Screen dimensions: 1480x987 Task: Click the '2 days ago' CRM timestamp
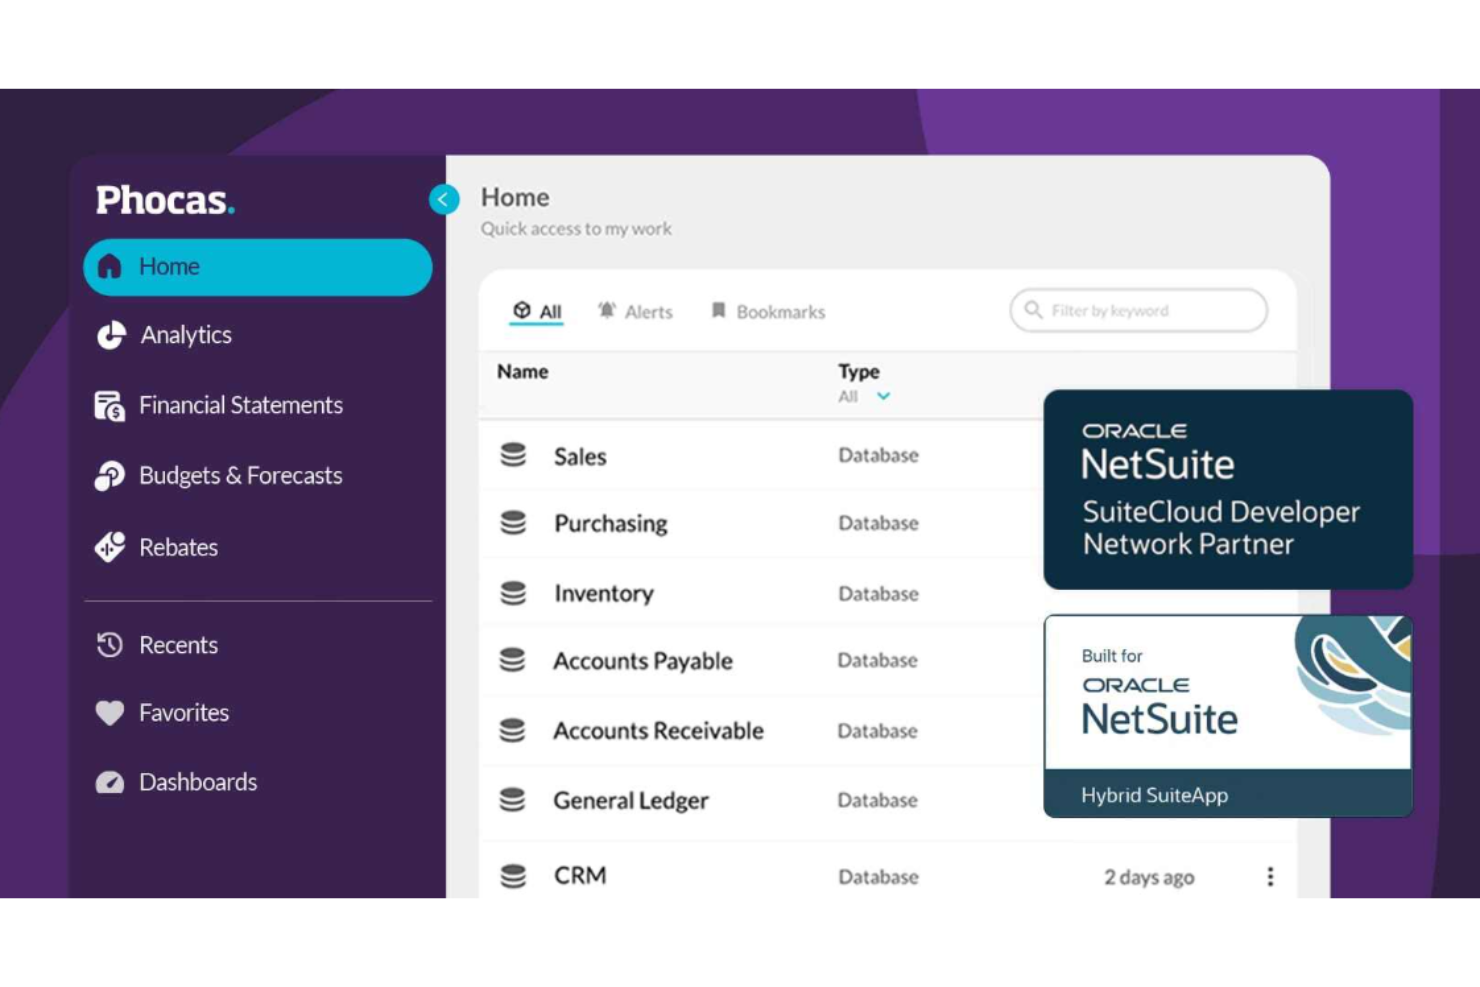click(1149, 877)
